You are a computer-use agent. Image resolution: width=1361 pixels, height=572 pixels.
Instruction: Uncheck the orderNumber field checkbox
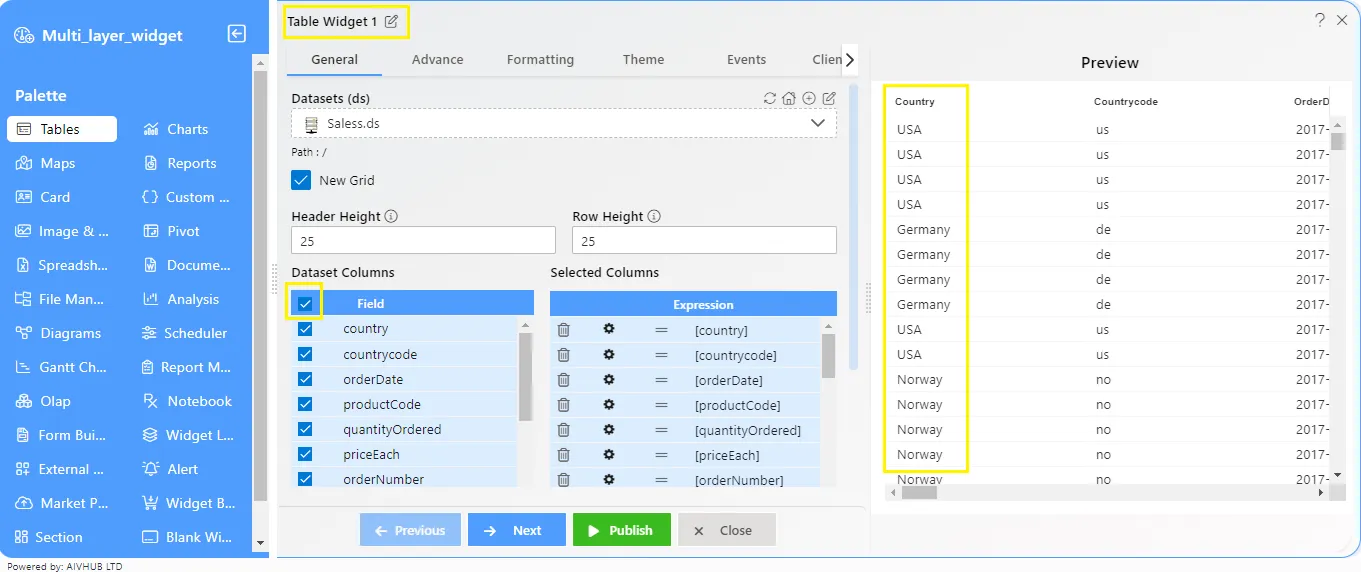(x=305, y=479)
